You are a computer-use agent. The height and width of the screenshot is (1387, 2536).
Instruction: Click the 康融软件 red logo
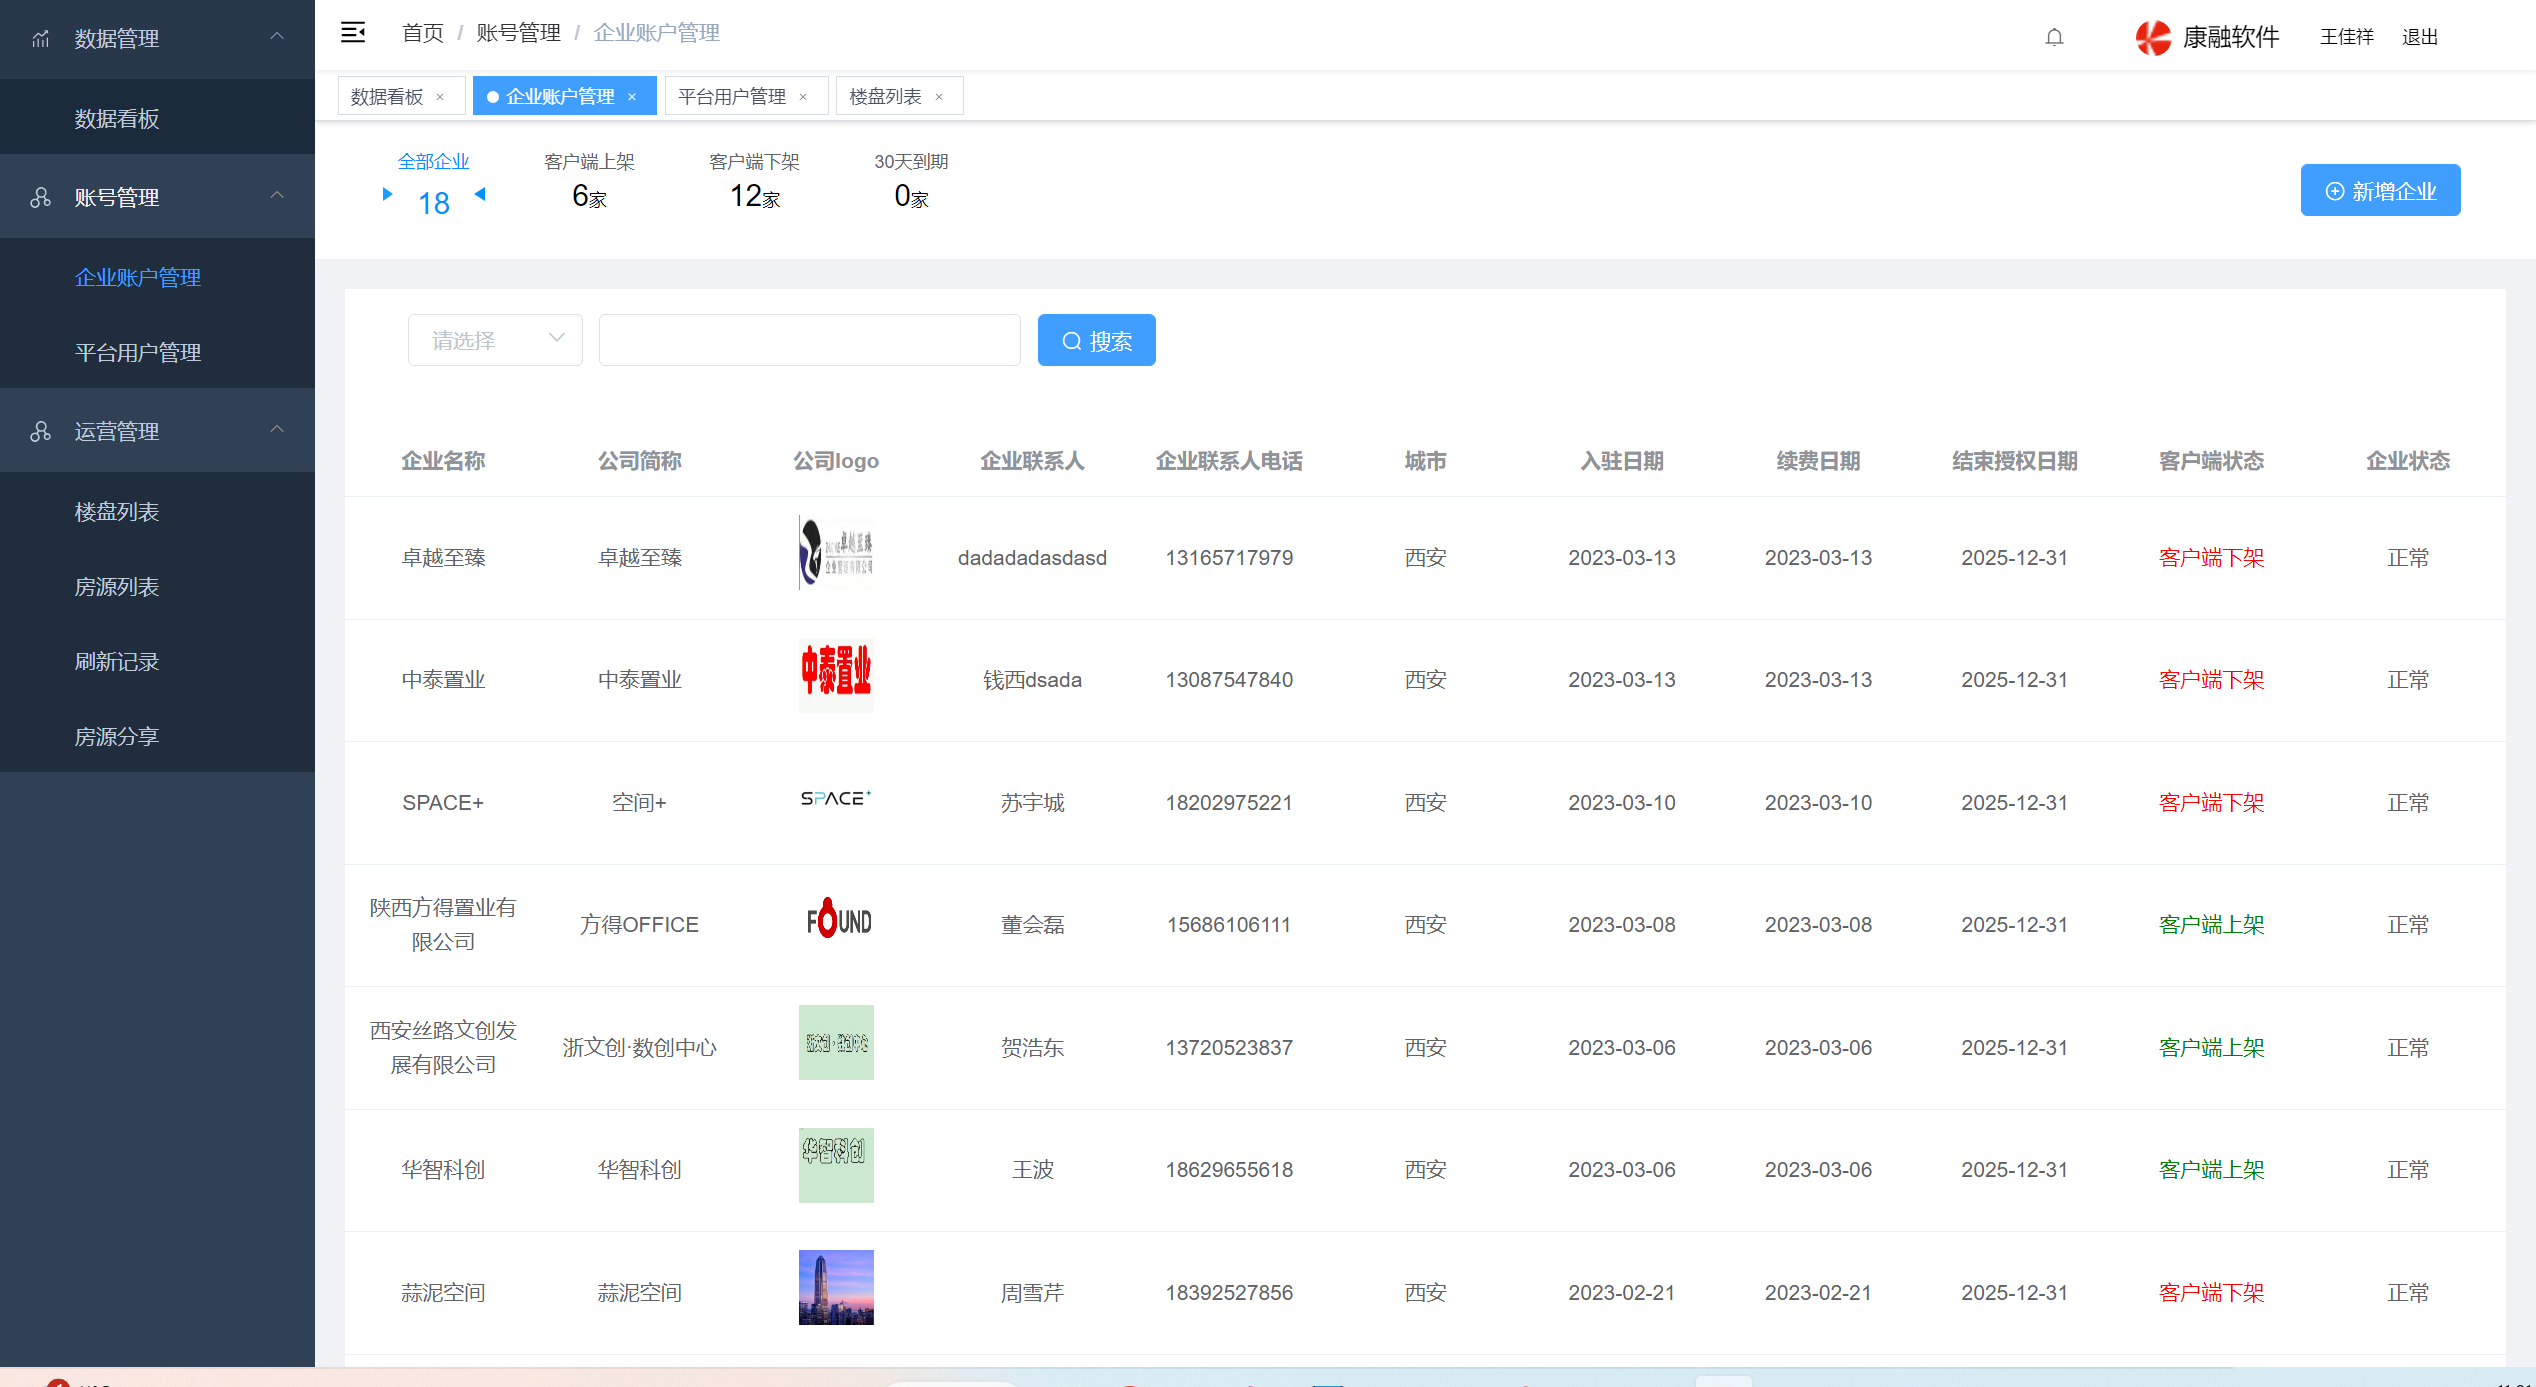click(2153, 37)
